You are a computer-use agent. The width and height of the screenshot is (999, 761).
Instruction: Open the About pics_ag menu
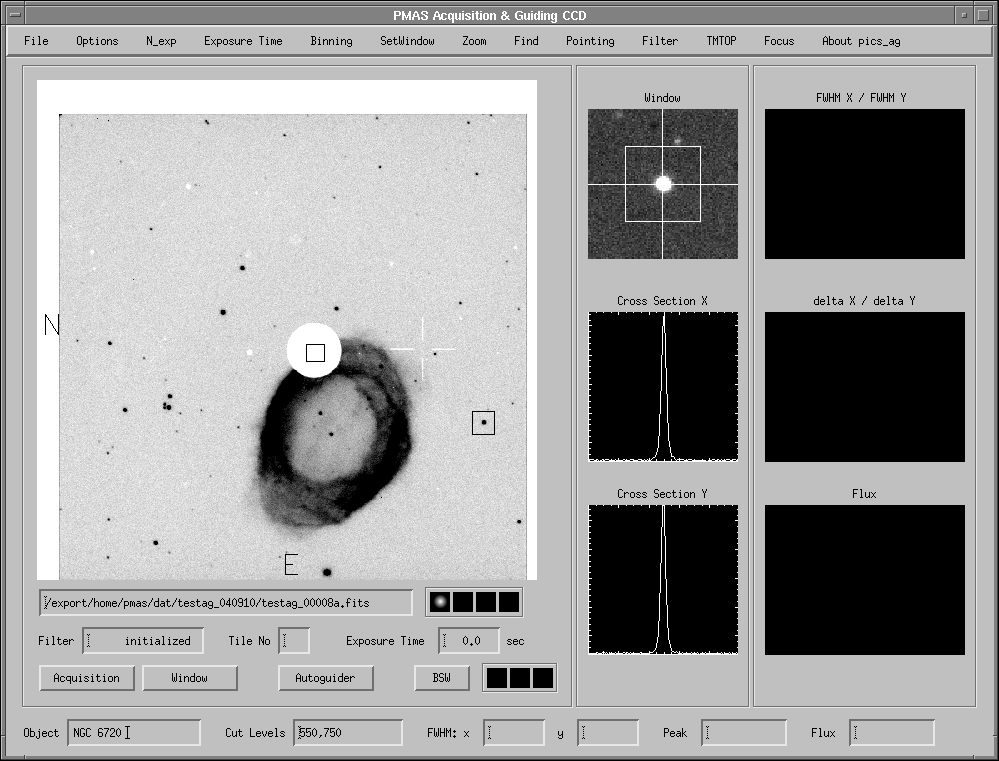coord(863,41)
